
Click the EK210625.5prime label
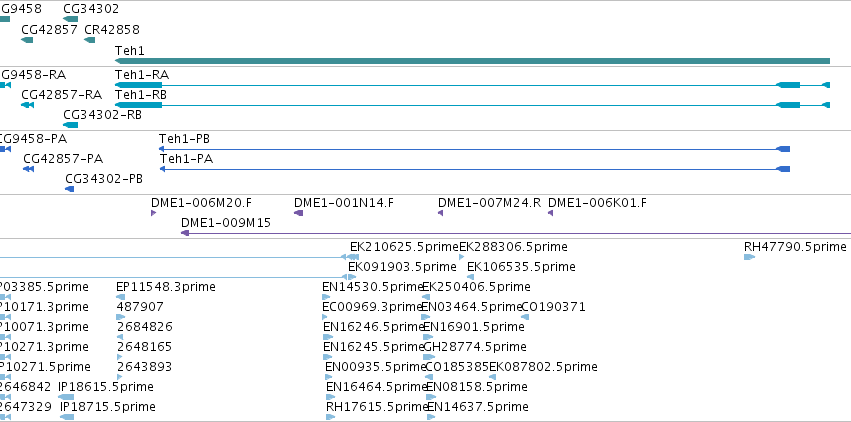pyautogui.click(x=404, y=247)
